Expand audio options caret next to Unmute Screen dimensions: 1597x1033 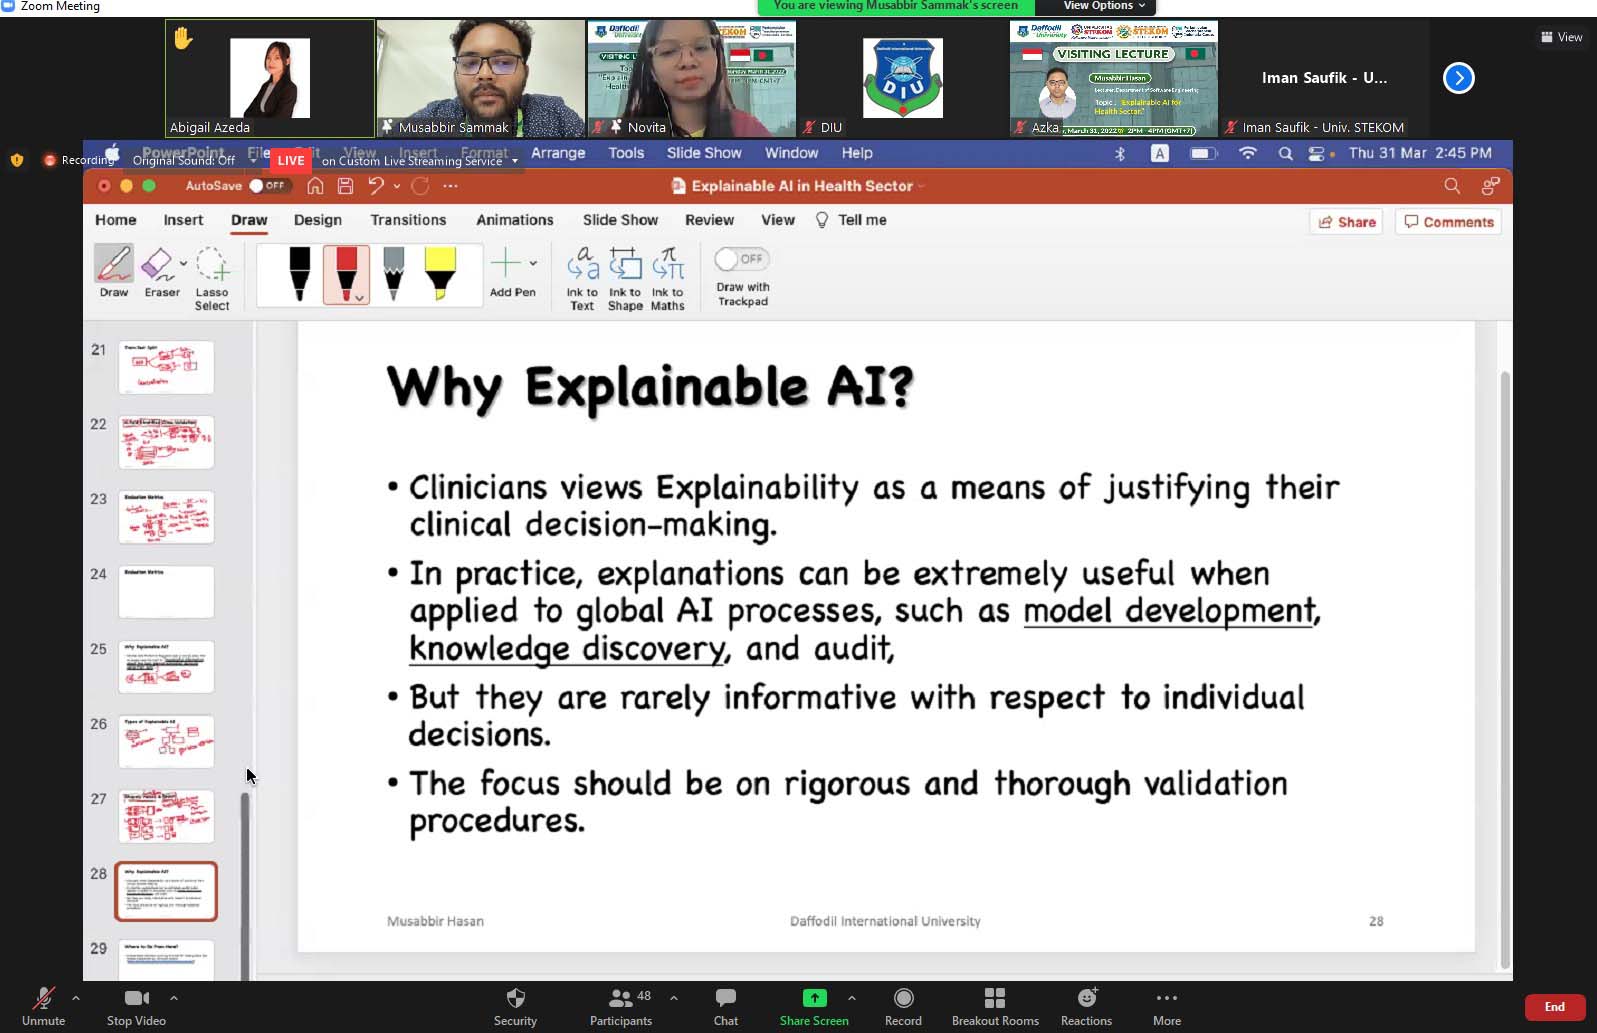point(76,998)
